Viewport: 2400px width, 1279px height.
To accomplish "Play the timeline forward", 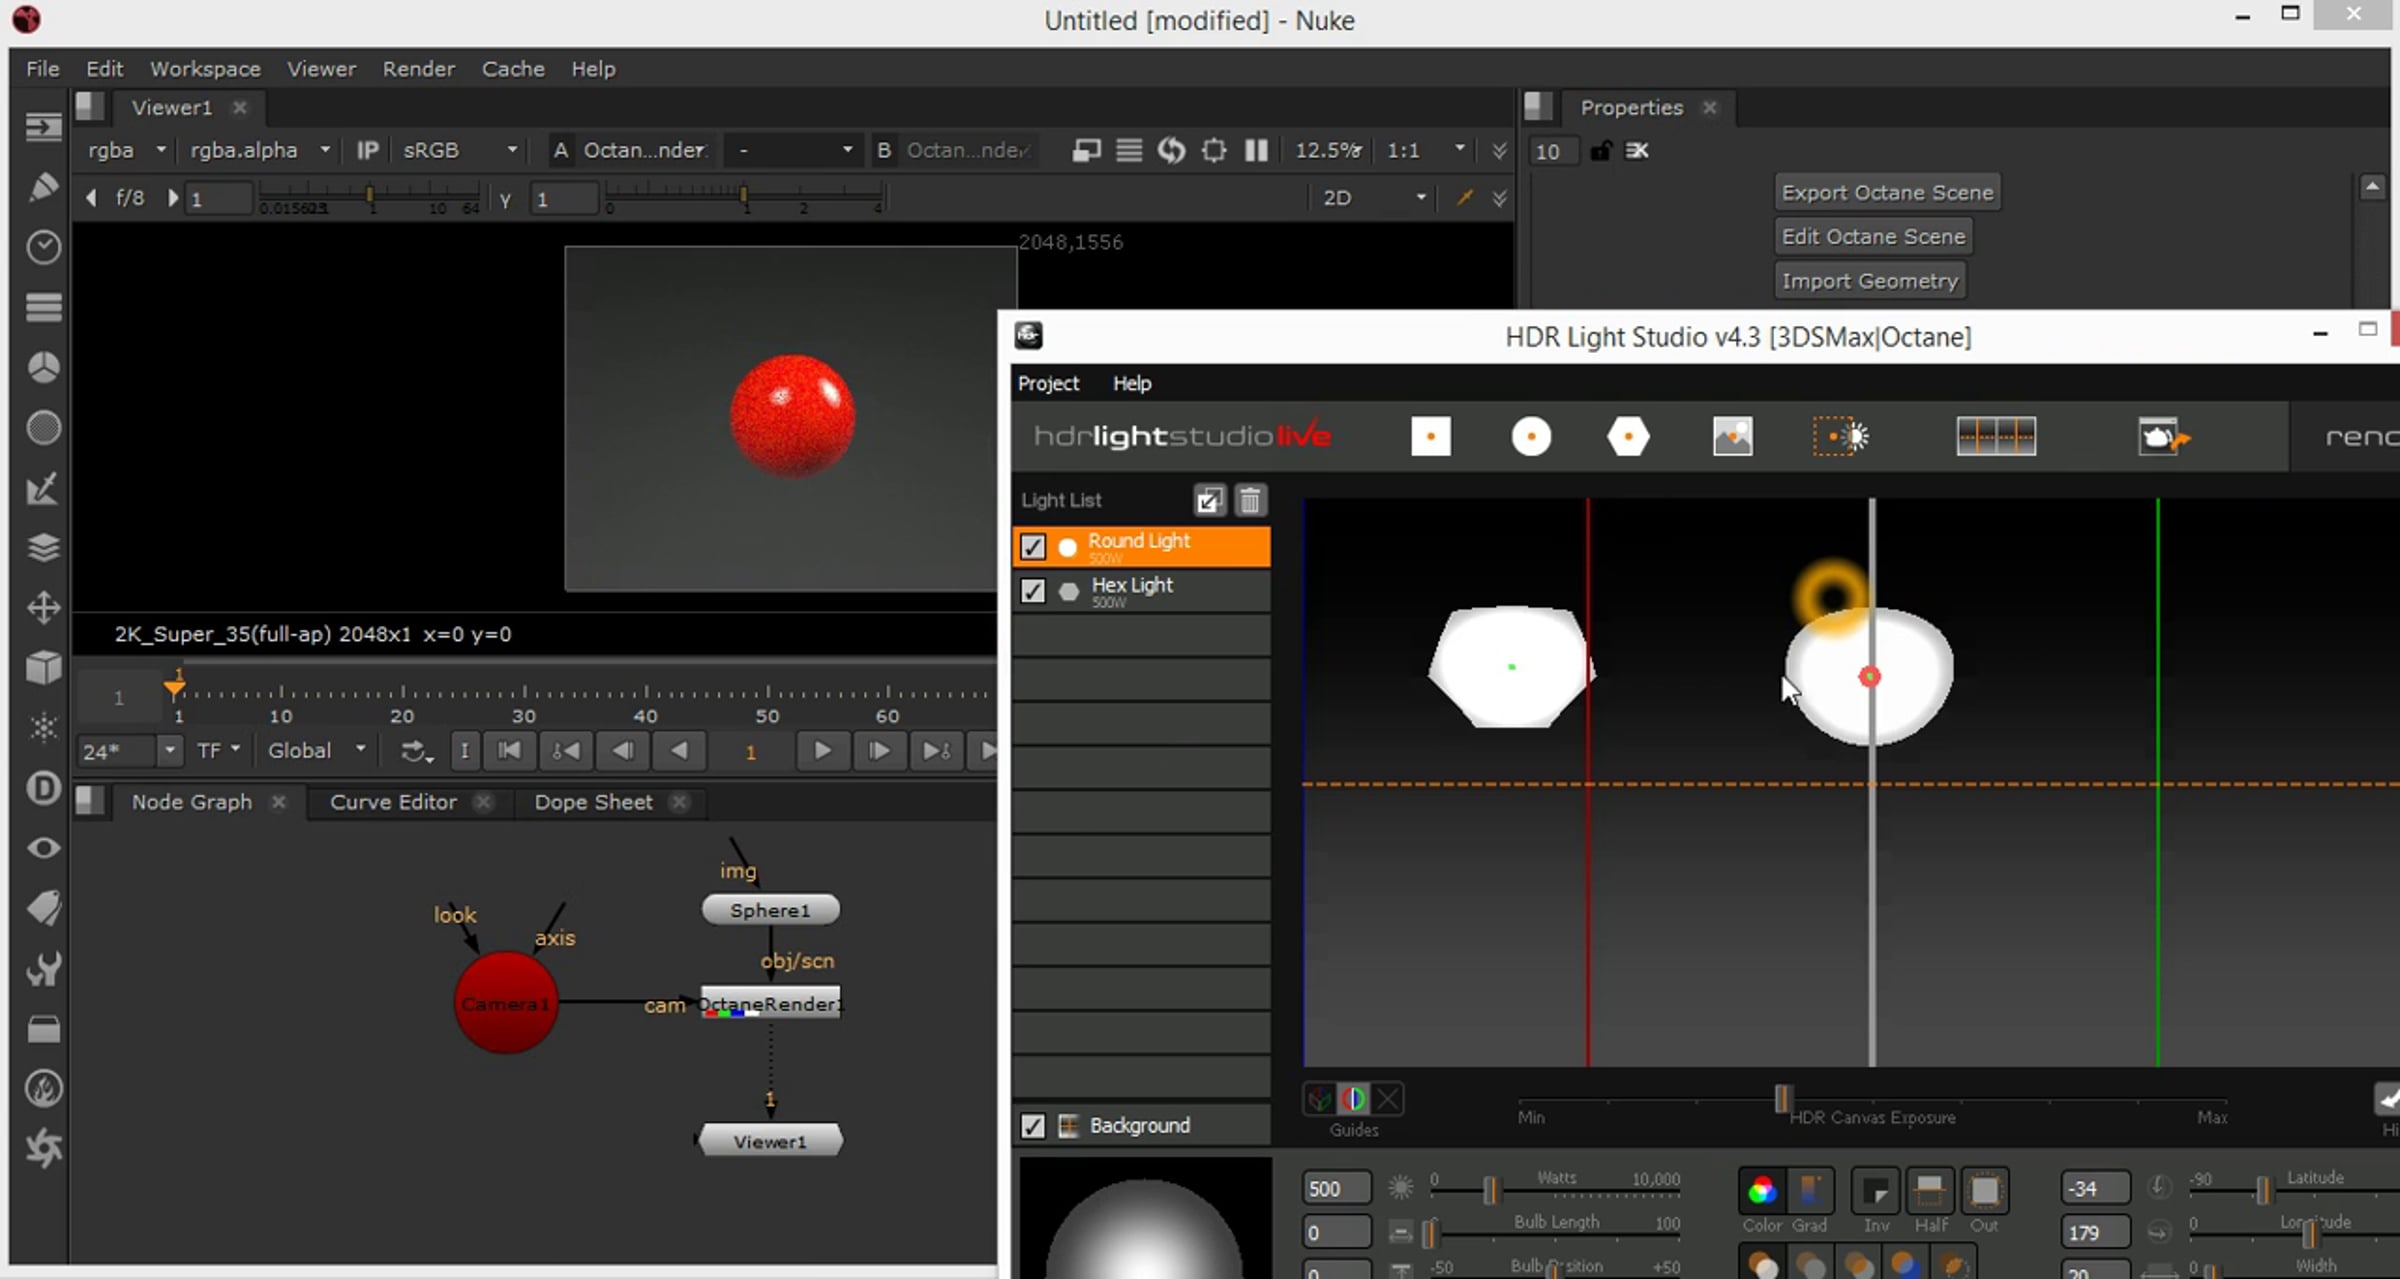I will 822,751.
